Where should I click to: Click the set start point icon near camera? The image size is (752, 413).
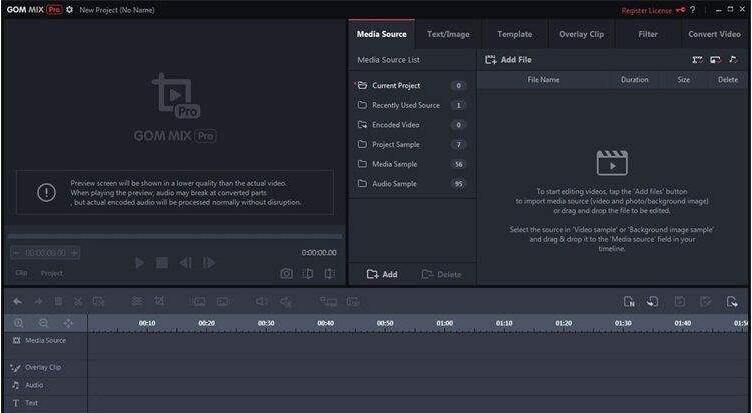308,273
